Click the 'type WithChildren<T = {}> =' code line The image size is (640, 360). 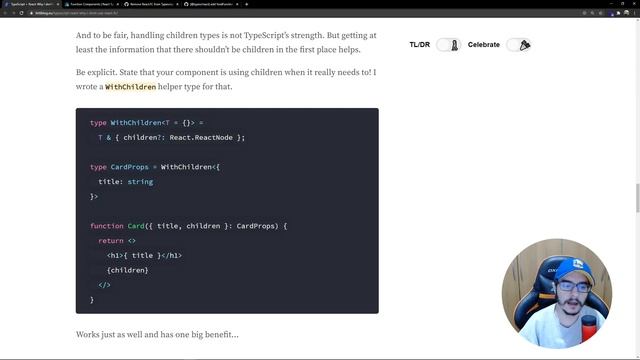[147, 123]
